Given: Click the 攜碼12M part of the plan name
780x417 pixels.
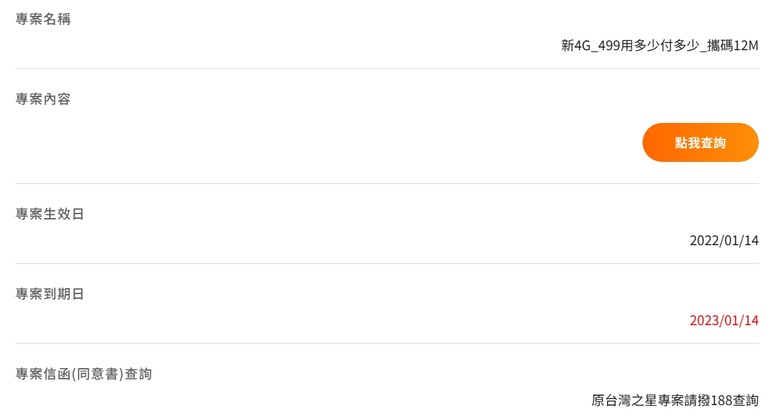Looking at the screenshot, I should coord(732,46).
